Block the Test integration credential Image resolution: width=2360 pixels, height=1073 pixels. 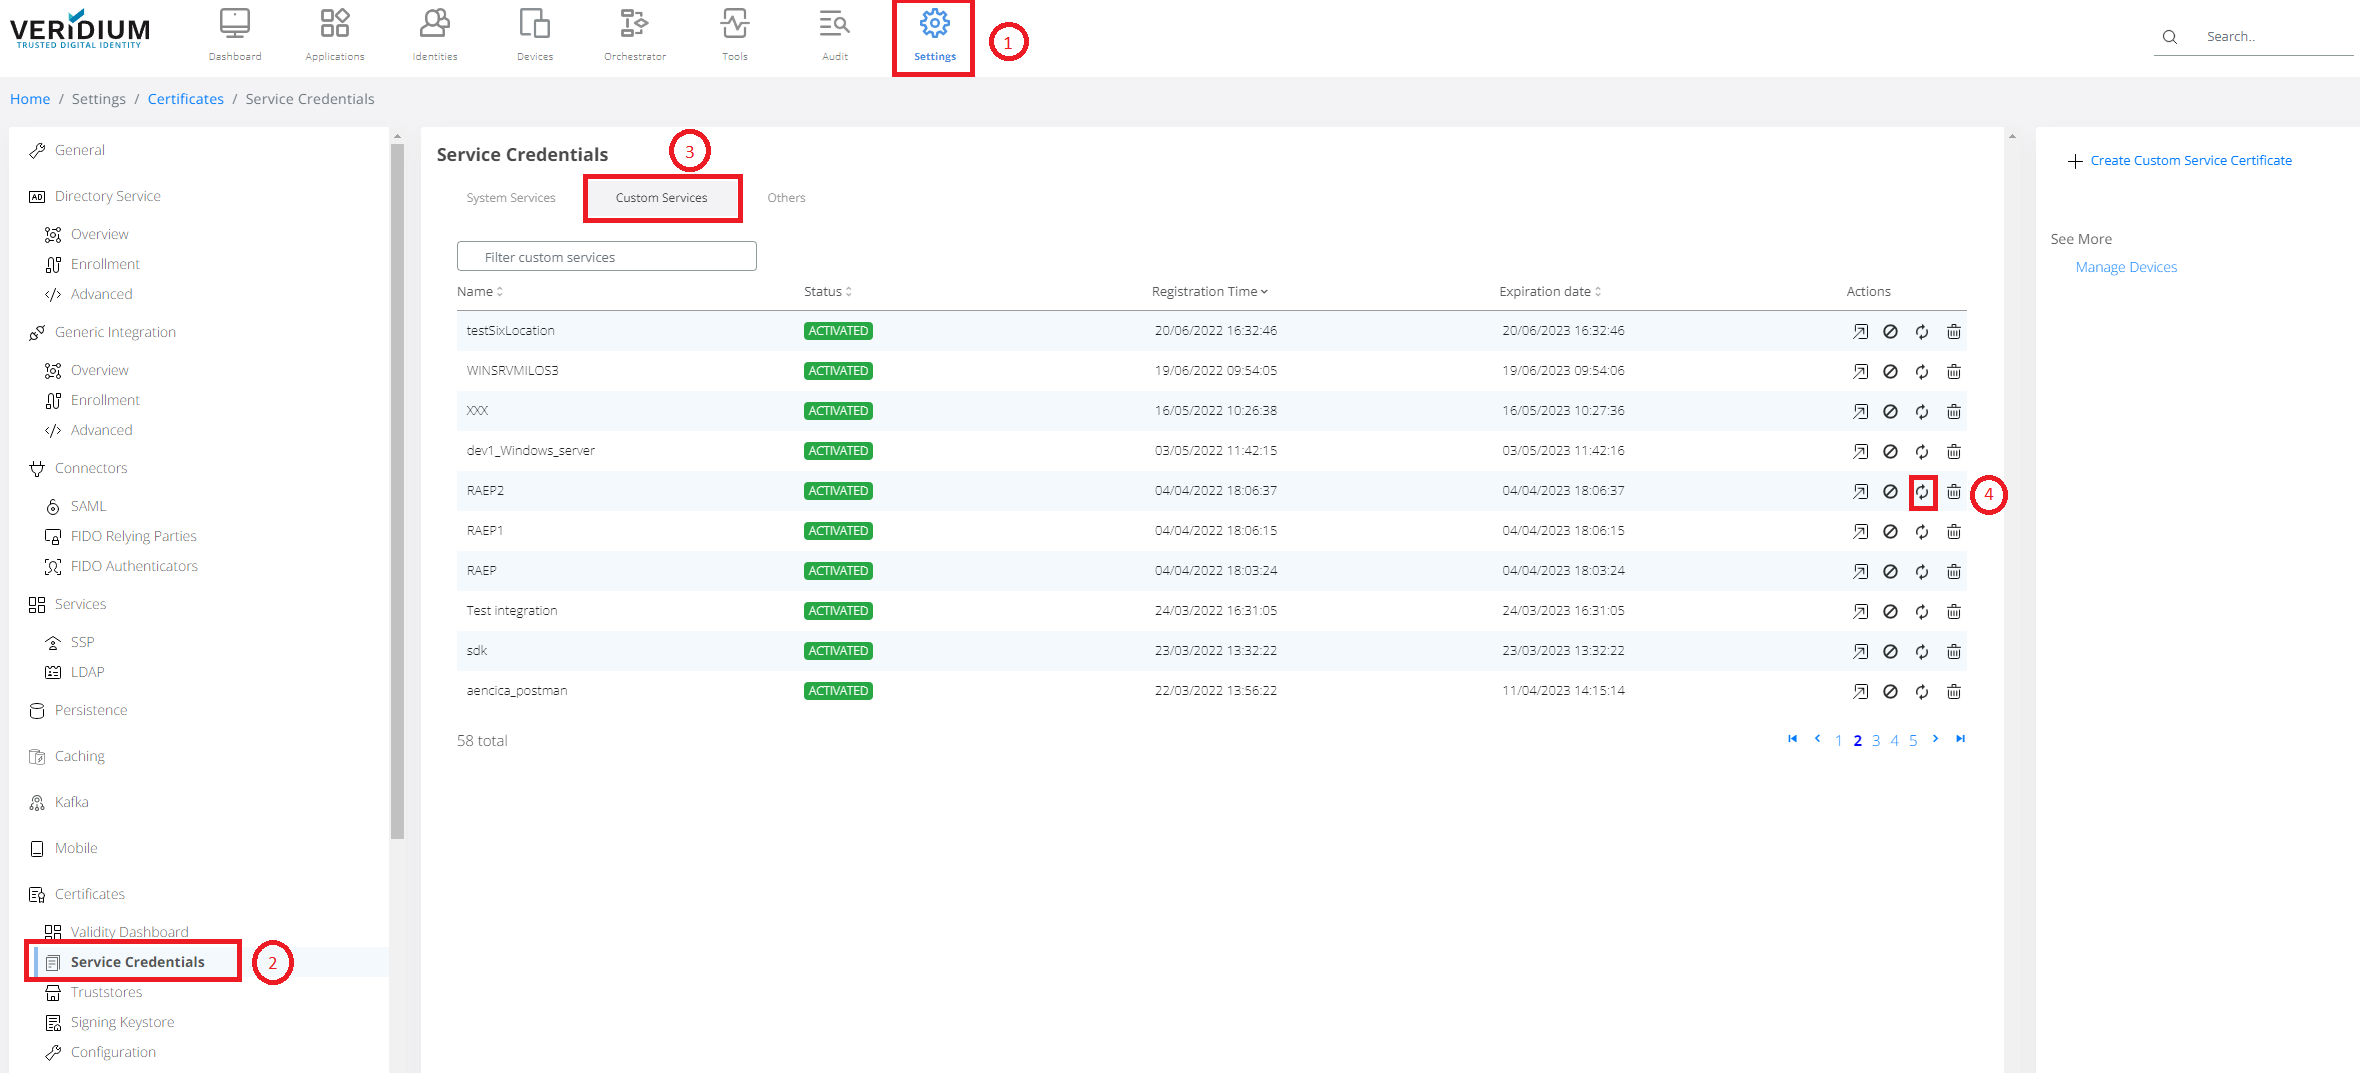[x=1889, y=612]
